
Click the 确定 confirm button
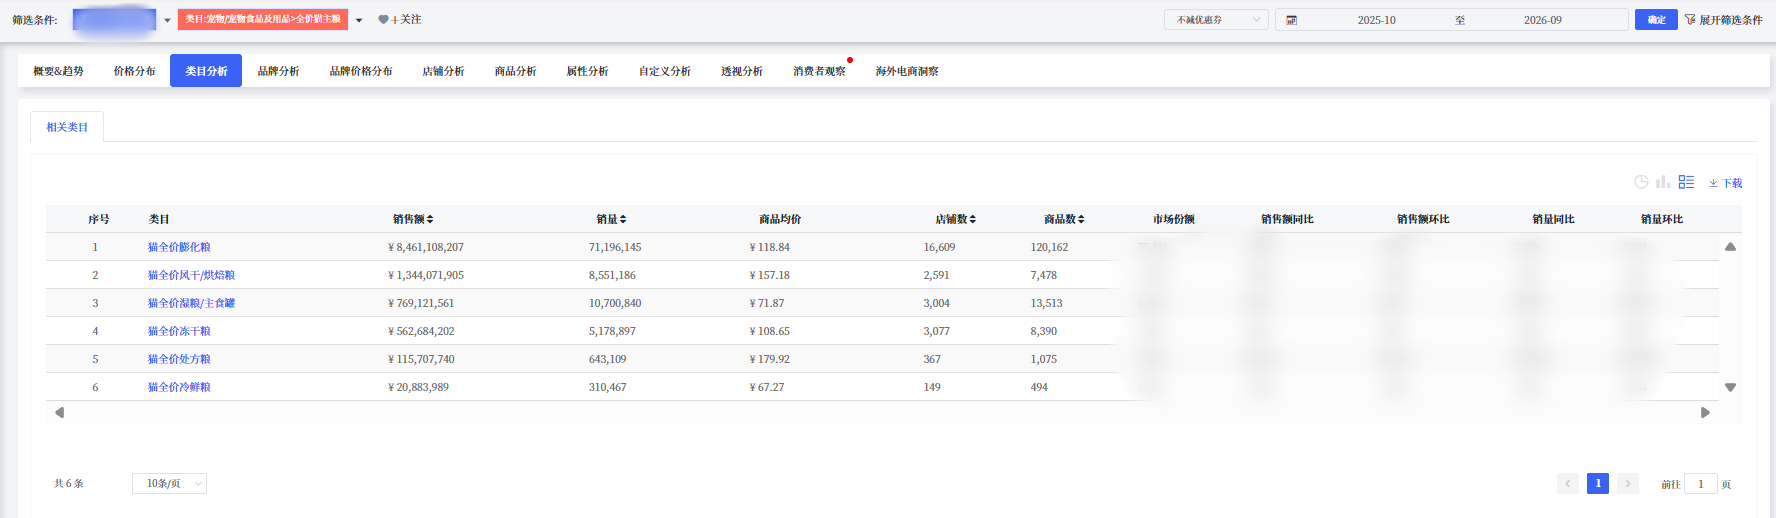pos(1656,19)
